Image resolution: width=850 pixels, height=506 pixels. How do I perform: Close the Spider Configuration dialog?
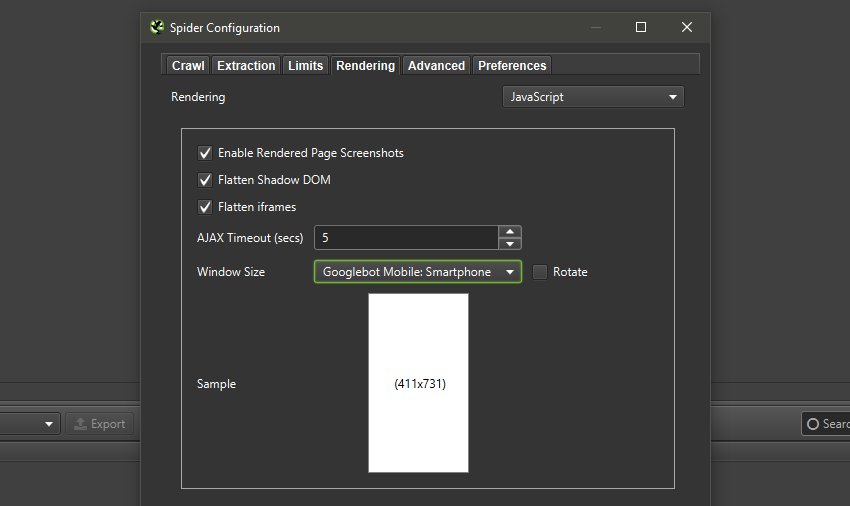(x=687, y=27)
